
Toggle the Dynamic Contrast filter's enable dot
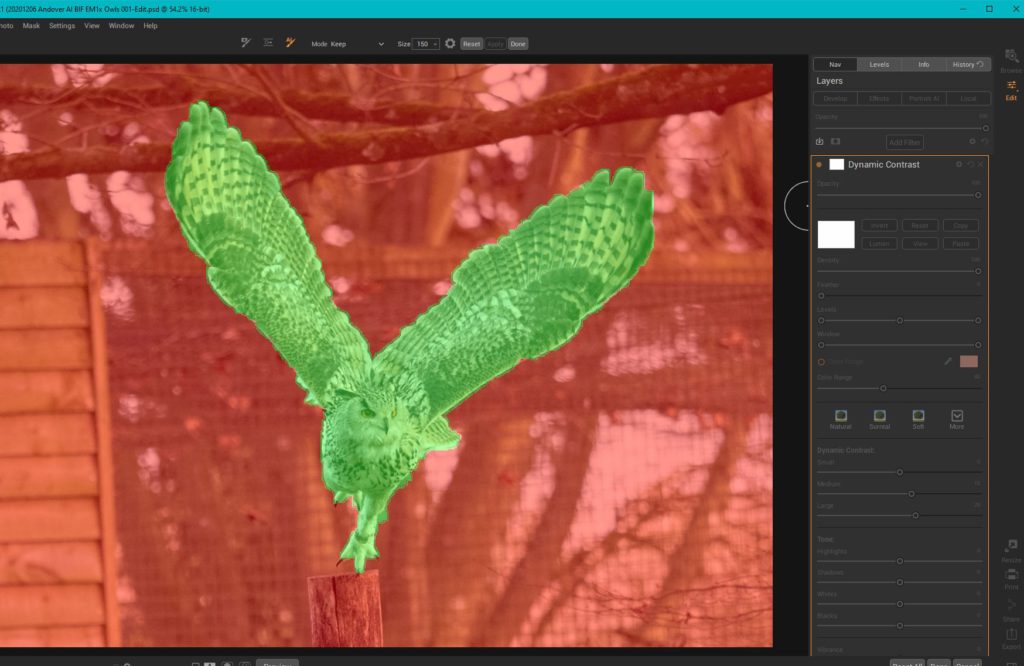(x=821, y=164)
